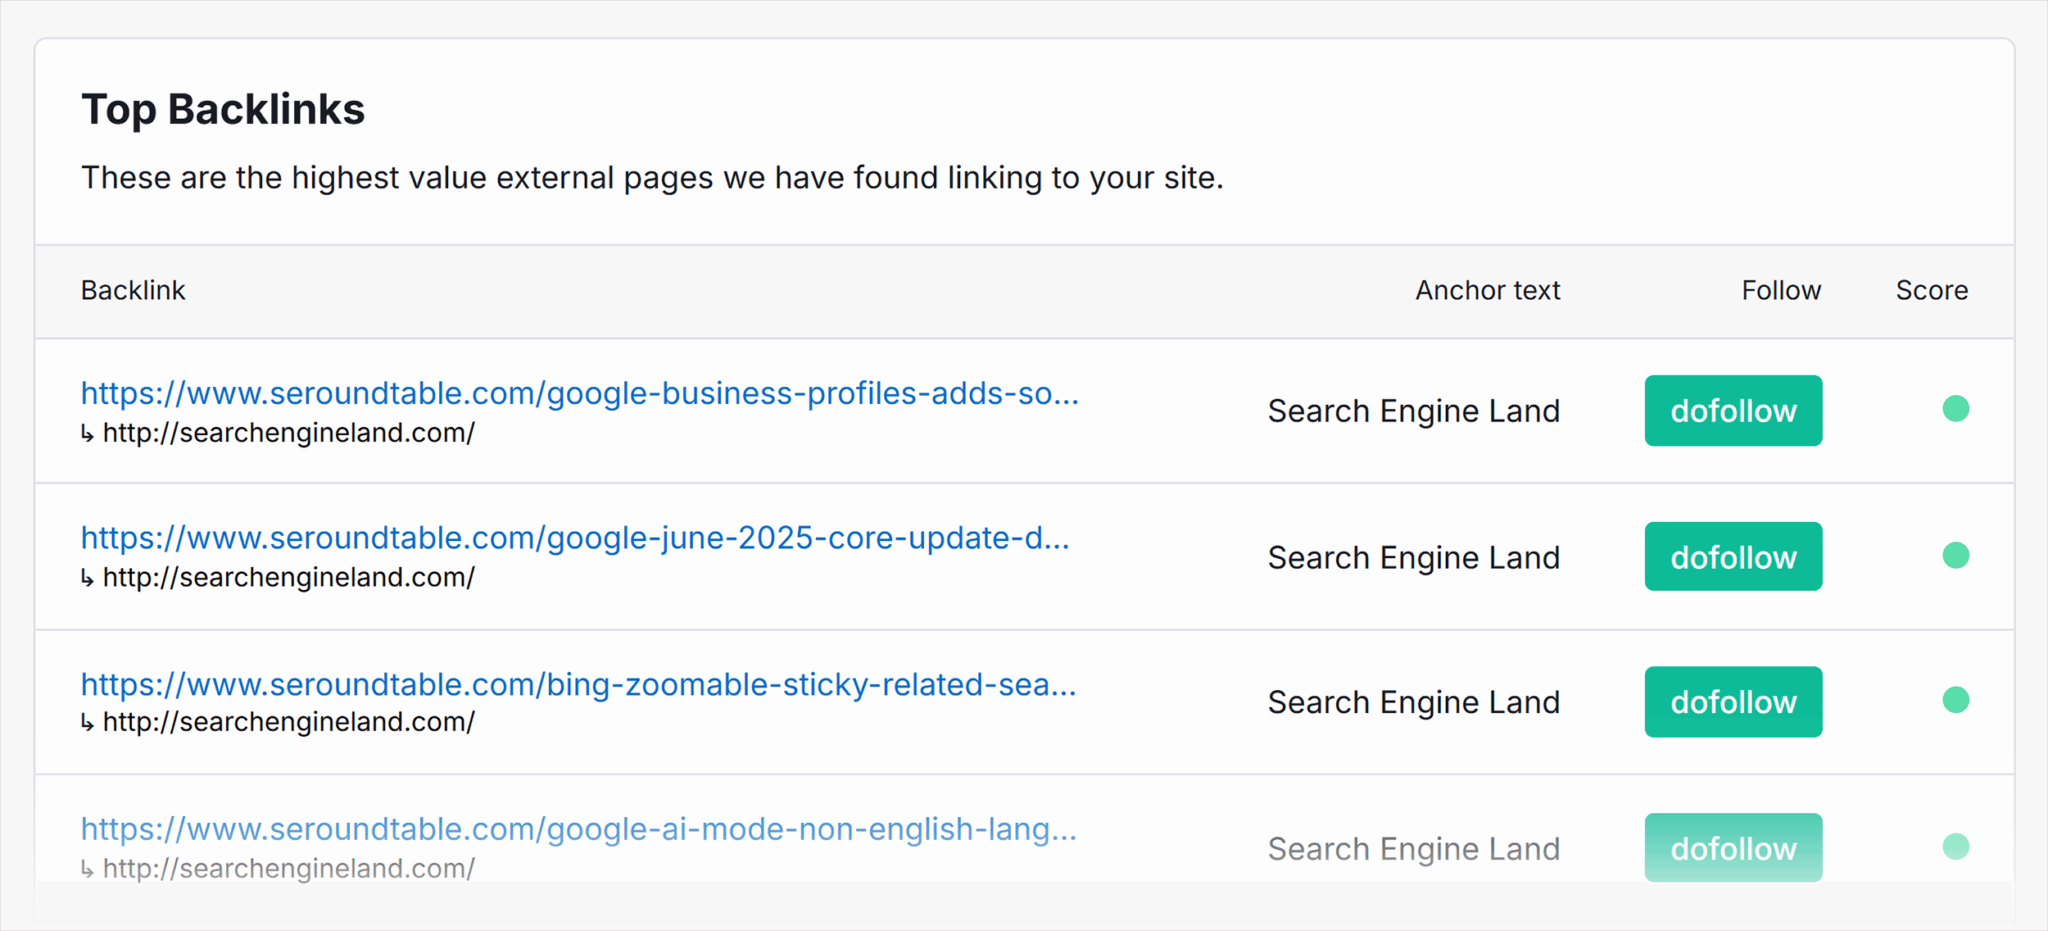This screenshot has height=931, width=2048.
Task: Click dofollow badge for june-2025-core-update backlink
Action: coord(1732,557)
